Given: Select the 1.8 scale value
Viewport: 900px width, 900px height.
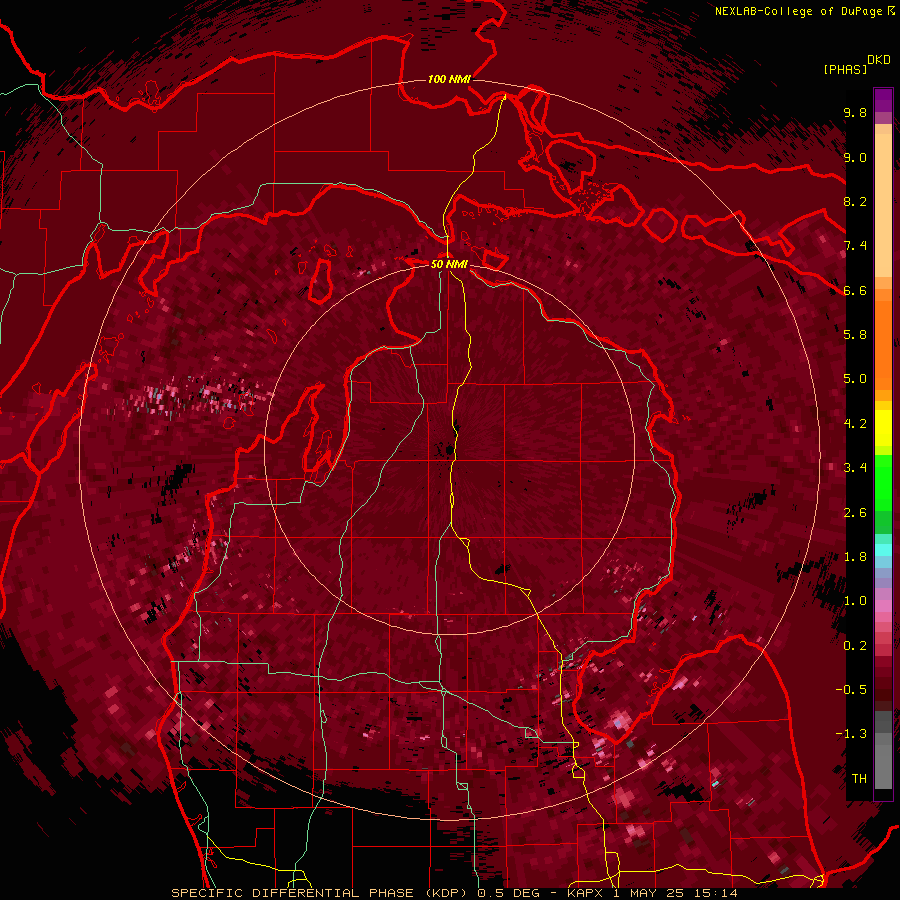Looking at the screenshot, I should 855,557.
